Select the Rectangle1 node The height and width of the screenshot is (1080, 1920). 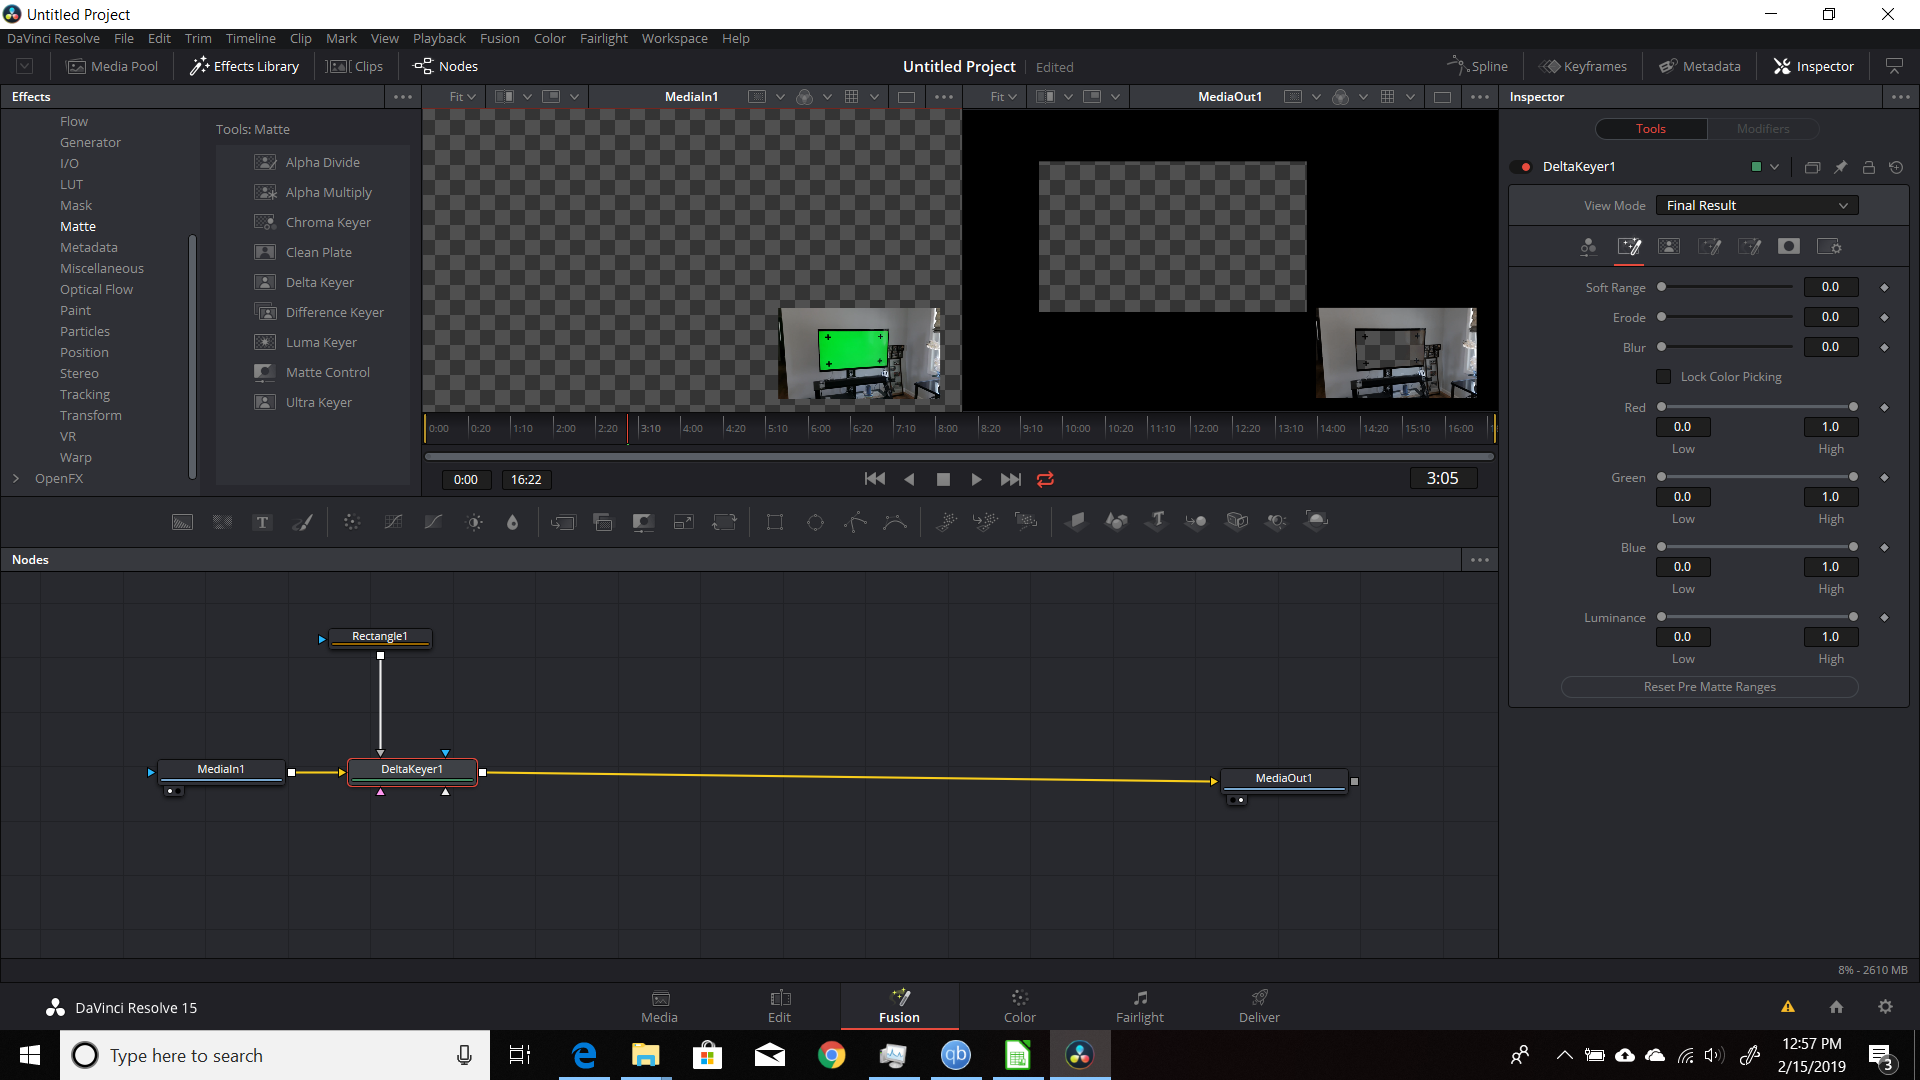(380, 637)
